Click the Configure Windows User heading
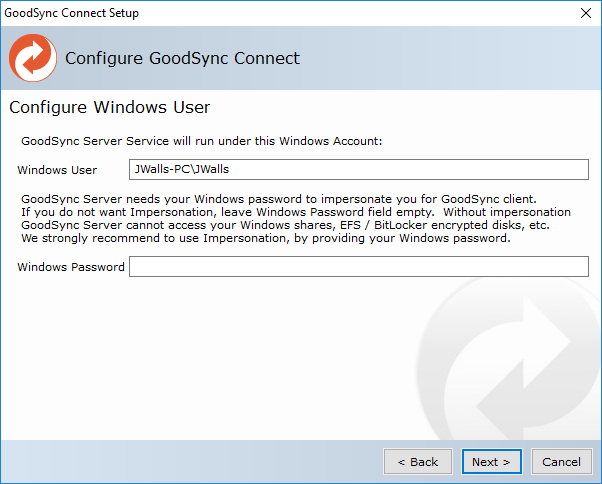 click(x=110, y=107)
